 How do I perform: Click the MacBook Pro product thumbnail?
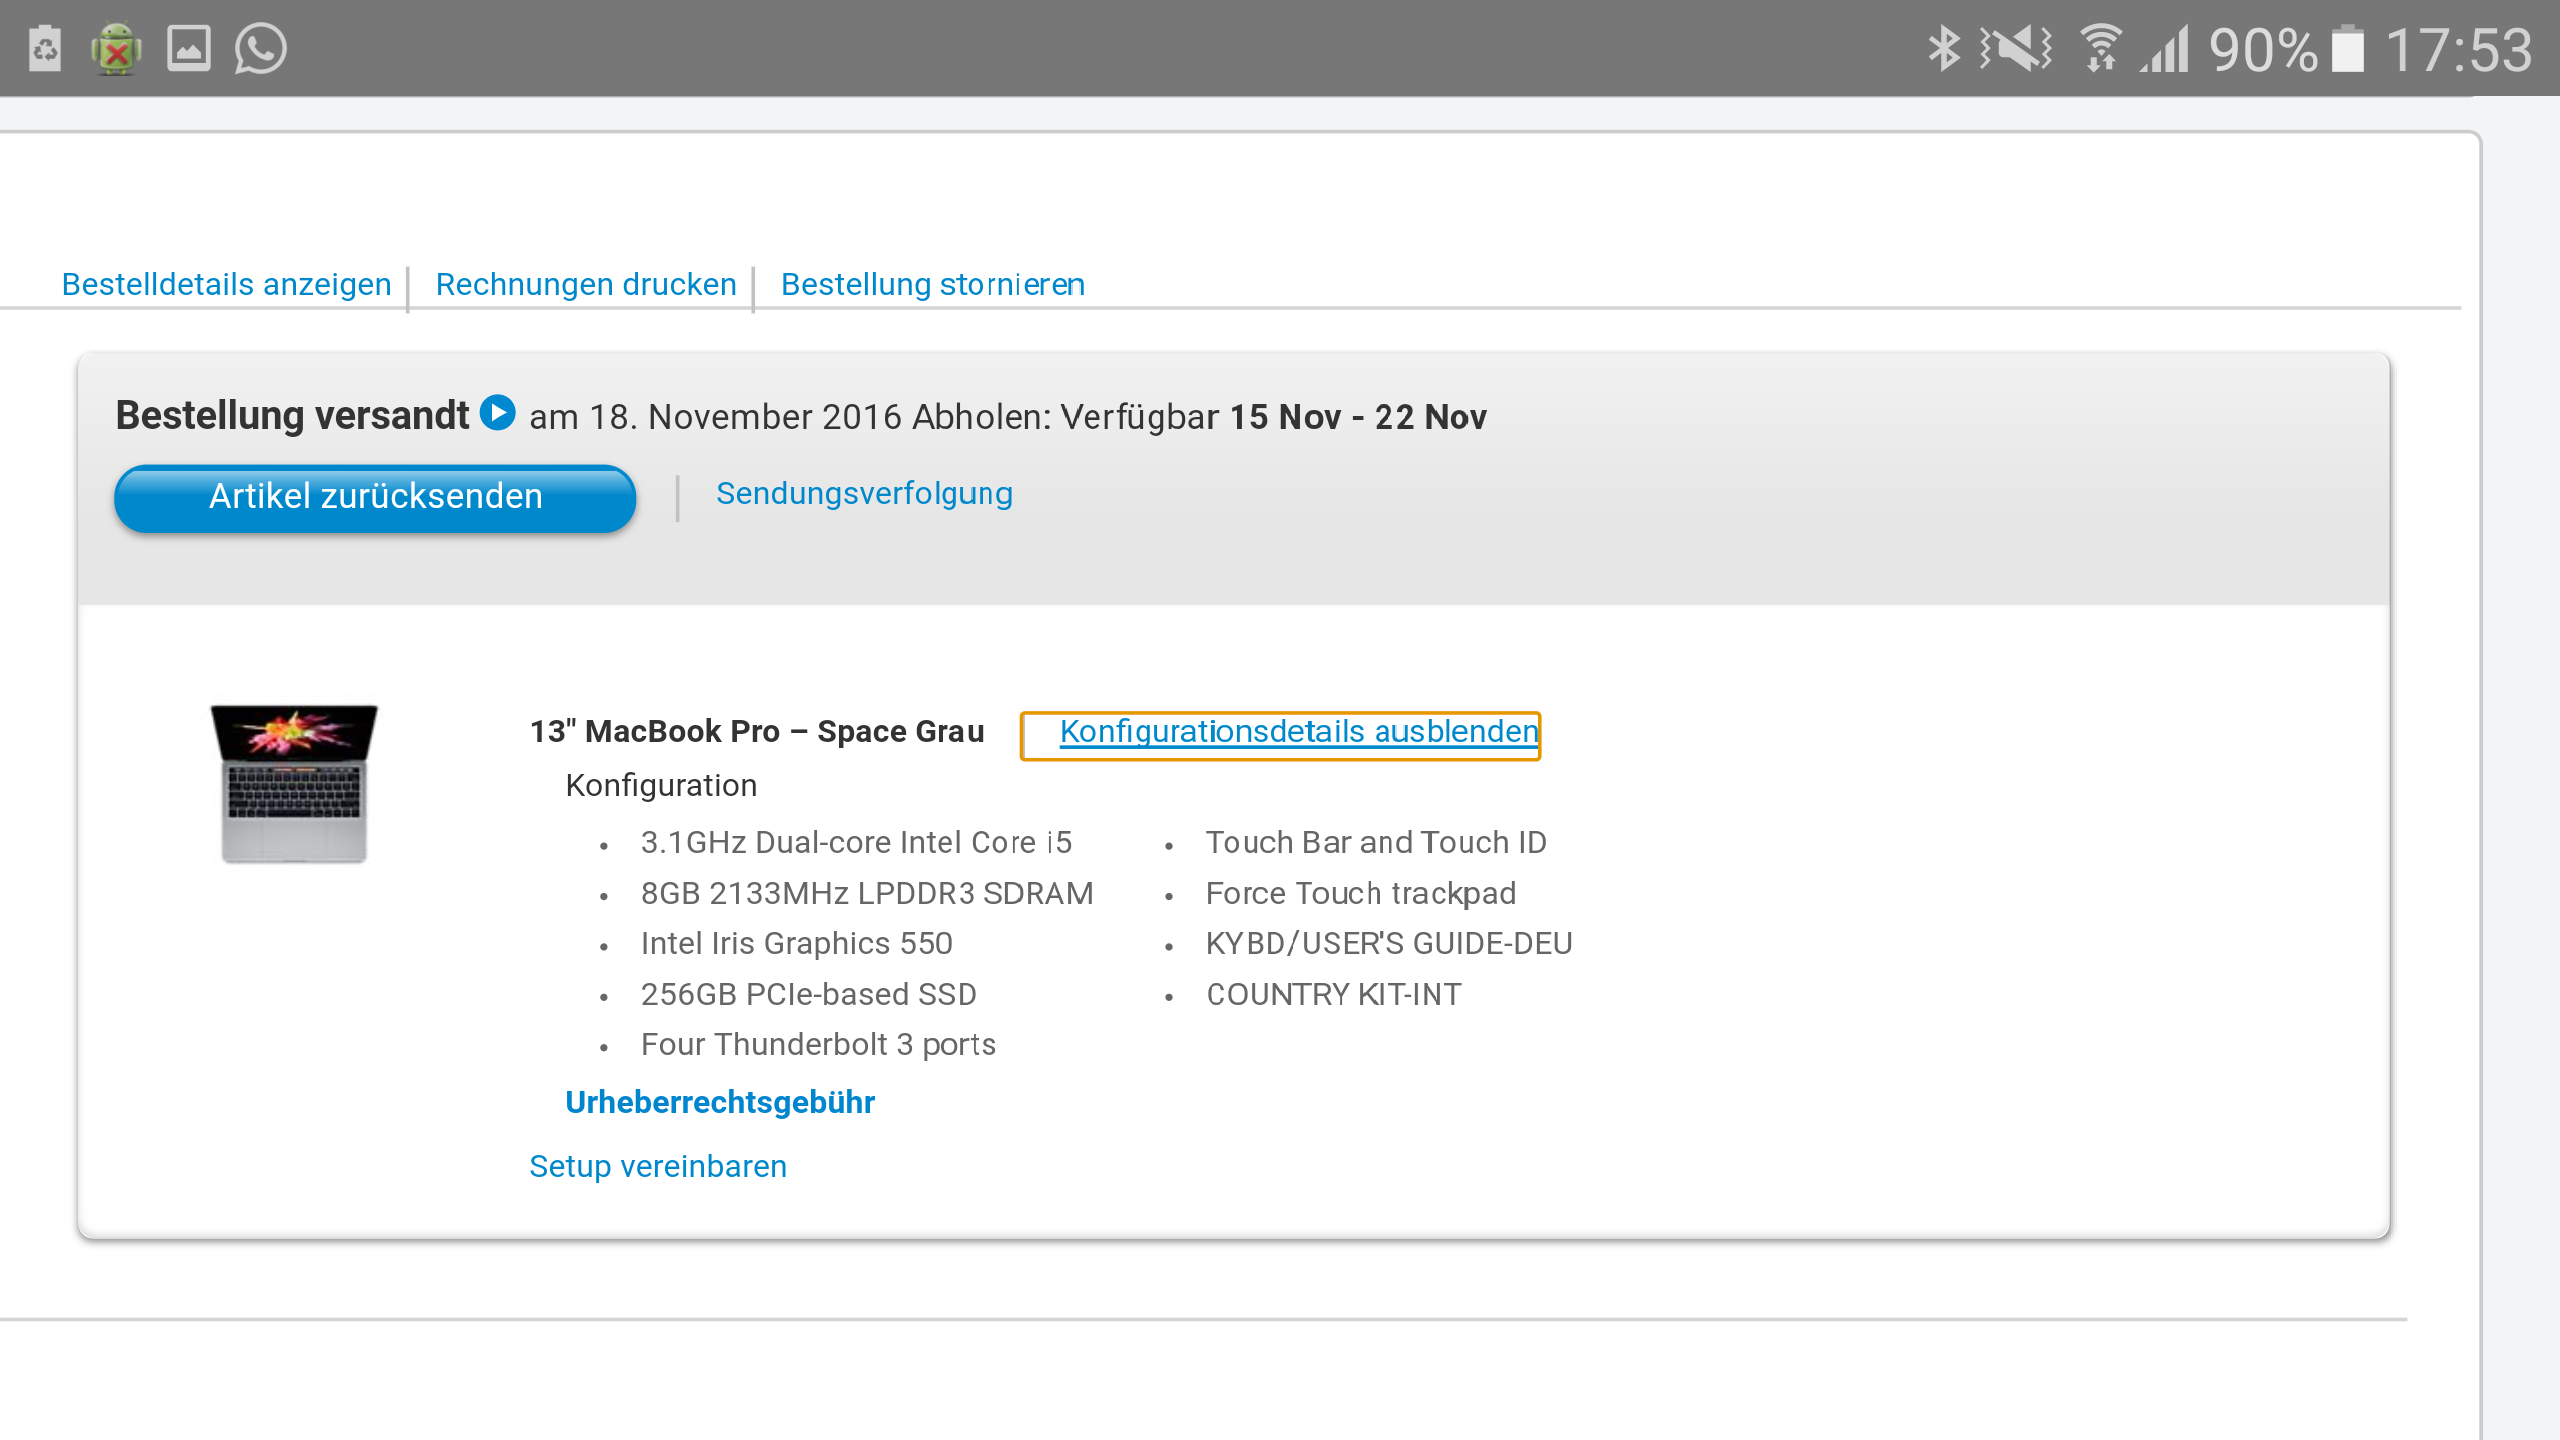coord(294,783)
